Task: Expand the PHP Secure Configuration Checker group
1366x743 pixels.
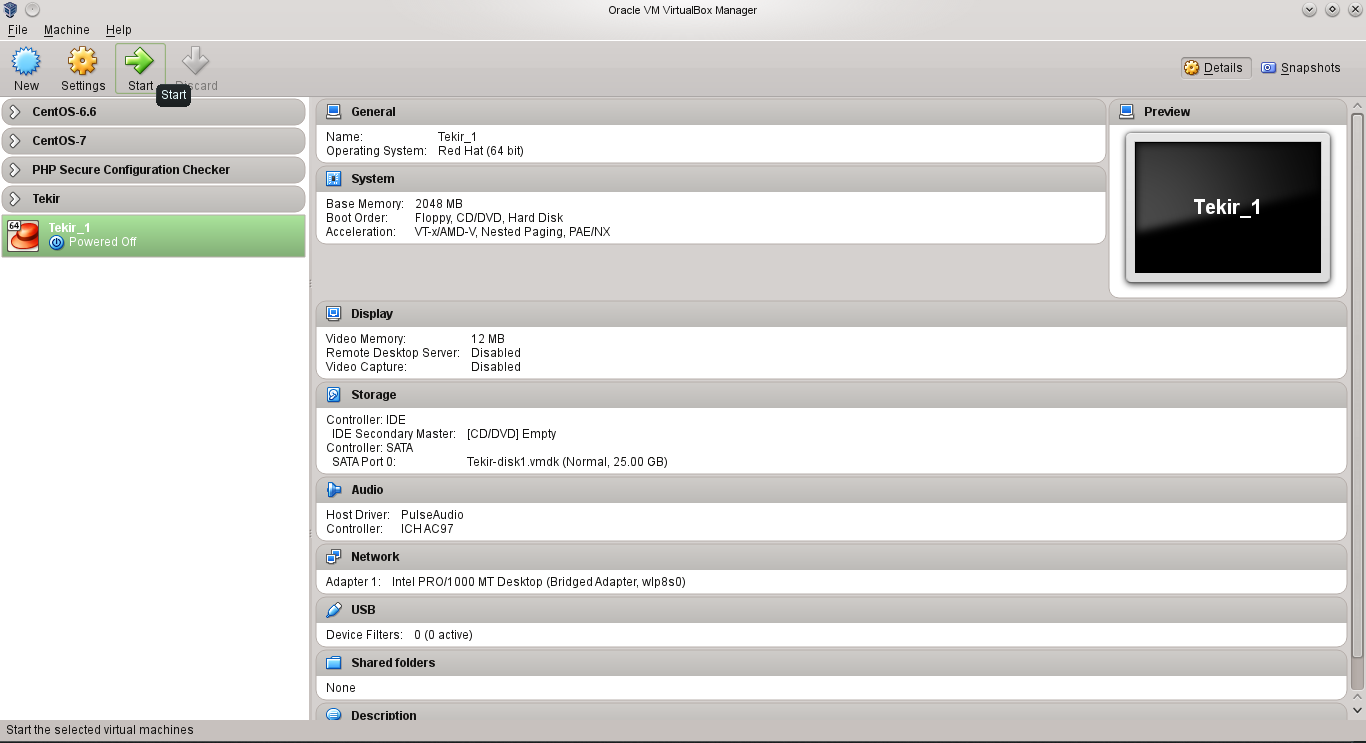Action: (x=15, y=170)
